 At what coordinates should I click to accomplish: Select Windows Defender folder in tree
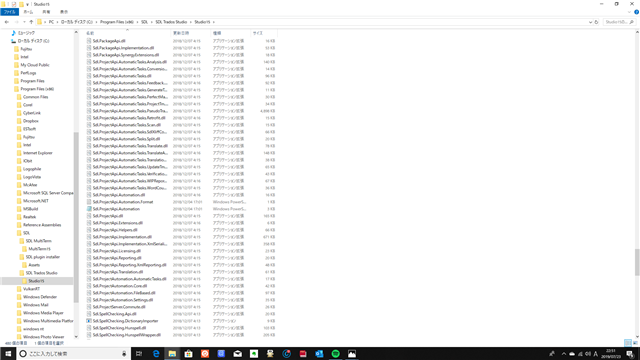40,297
